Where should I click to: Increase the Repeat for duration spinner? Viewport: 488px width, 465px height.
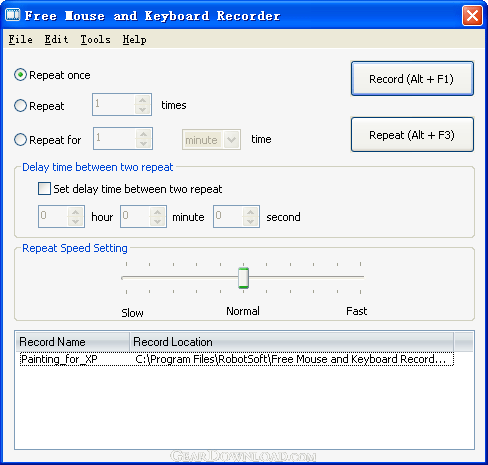[x=143, y=134]
